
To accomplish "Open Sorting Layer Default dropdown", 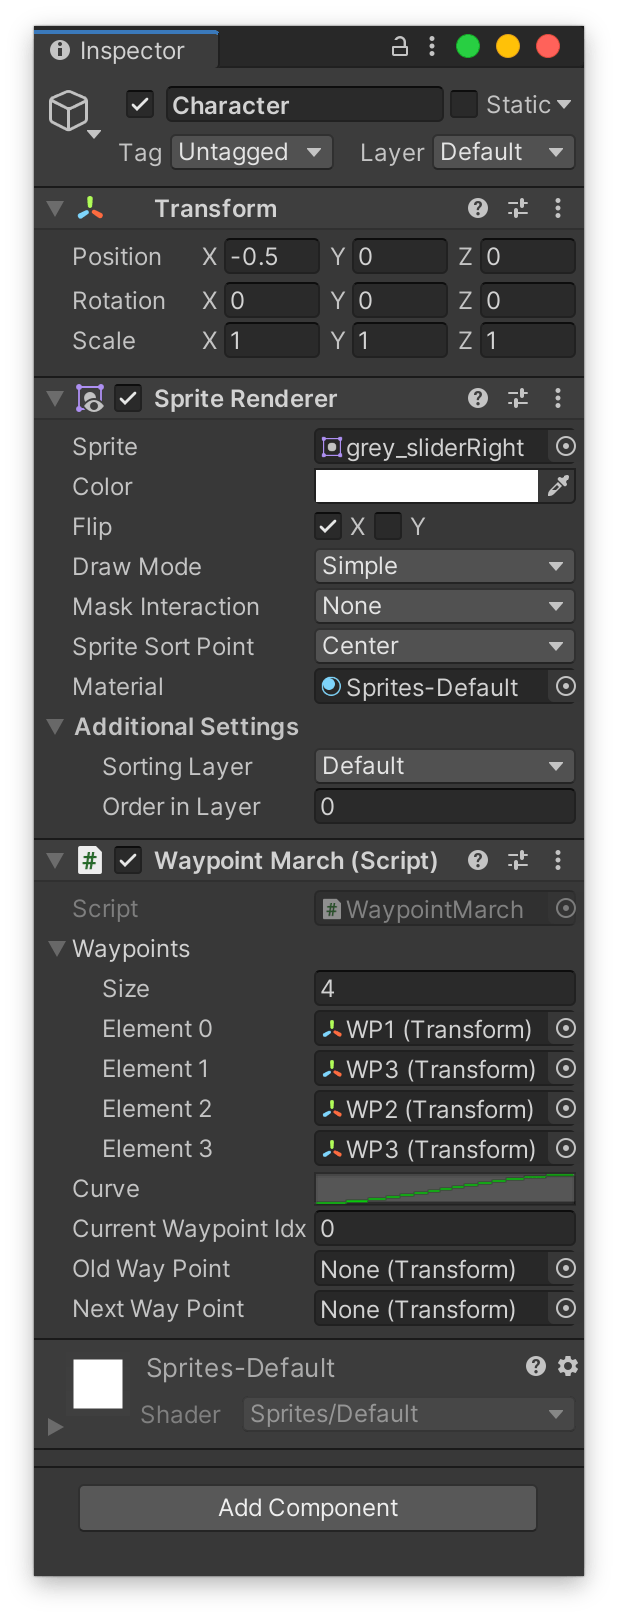I will (445, 766).
